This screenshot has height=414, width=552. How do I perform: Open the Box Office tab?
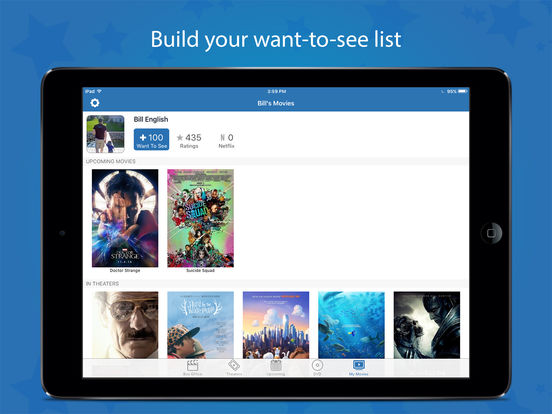pyautogui.click(x=193, y=368)
